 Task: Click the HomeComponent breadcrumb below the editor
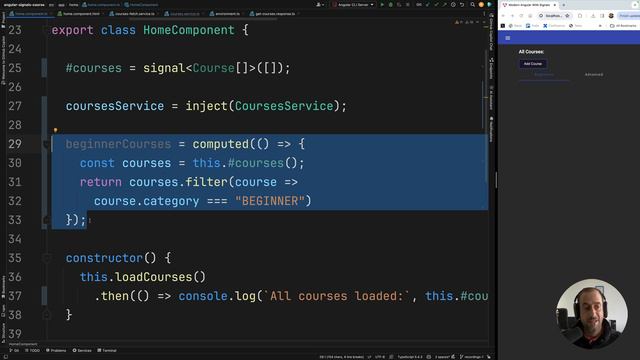[x=23, y=344]
